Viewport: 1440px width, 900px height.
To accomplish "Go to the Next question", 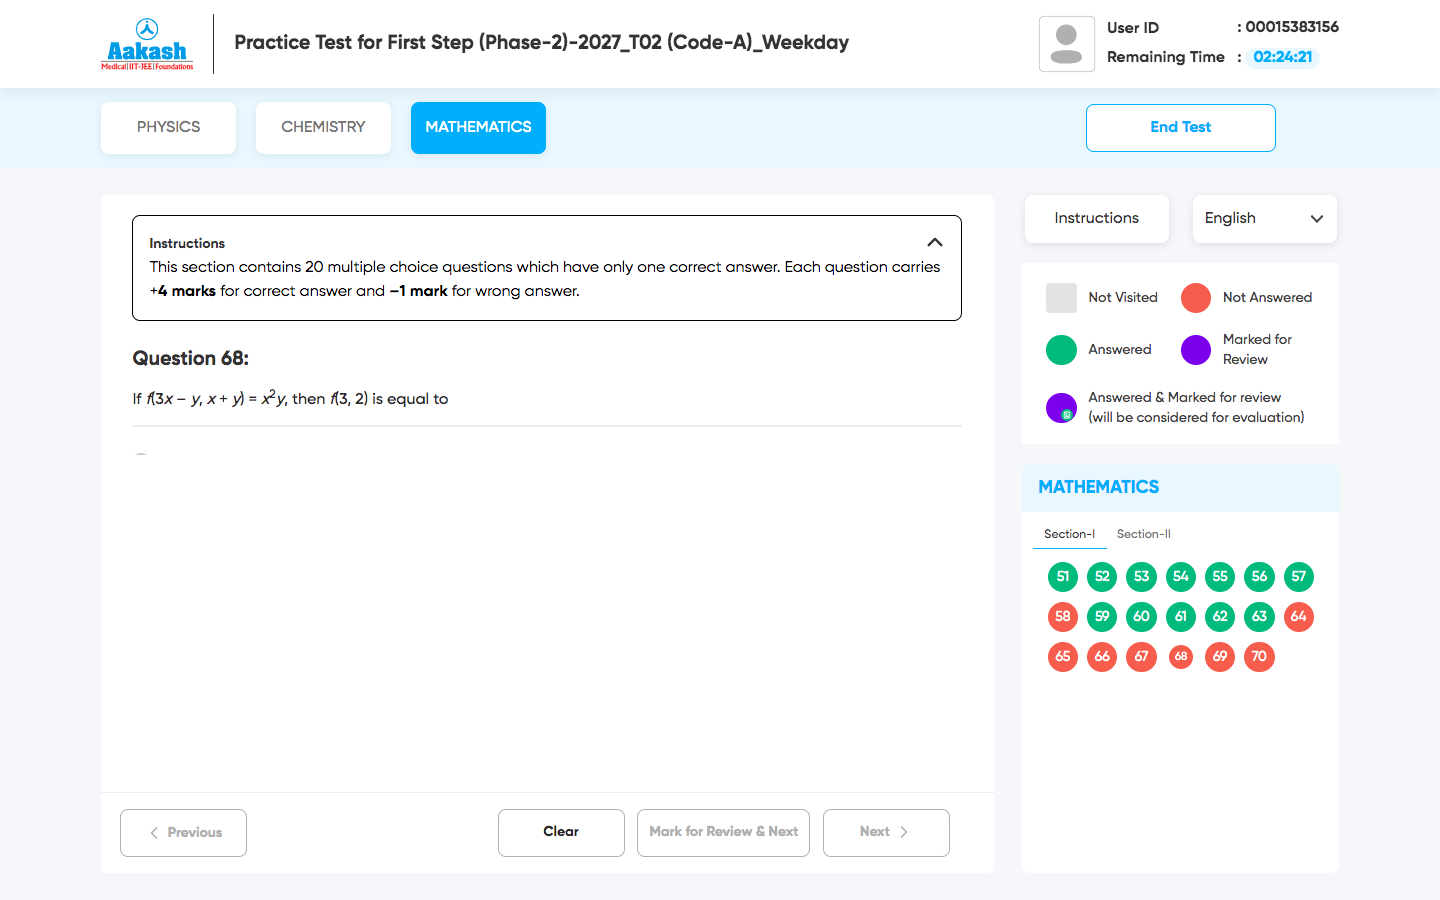I will pos(885,832).
